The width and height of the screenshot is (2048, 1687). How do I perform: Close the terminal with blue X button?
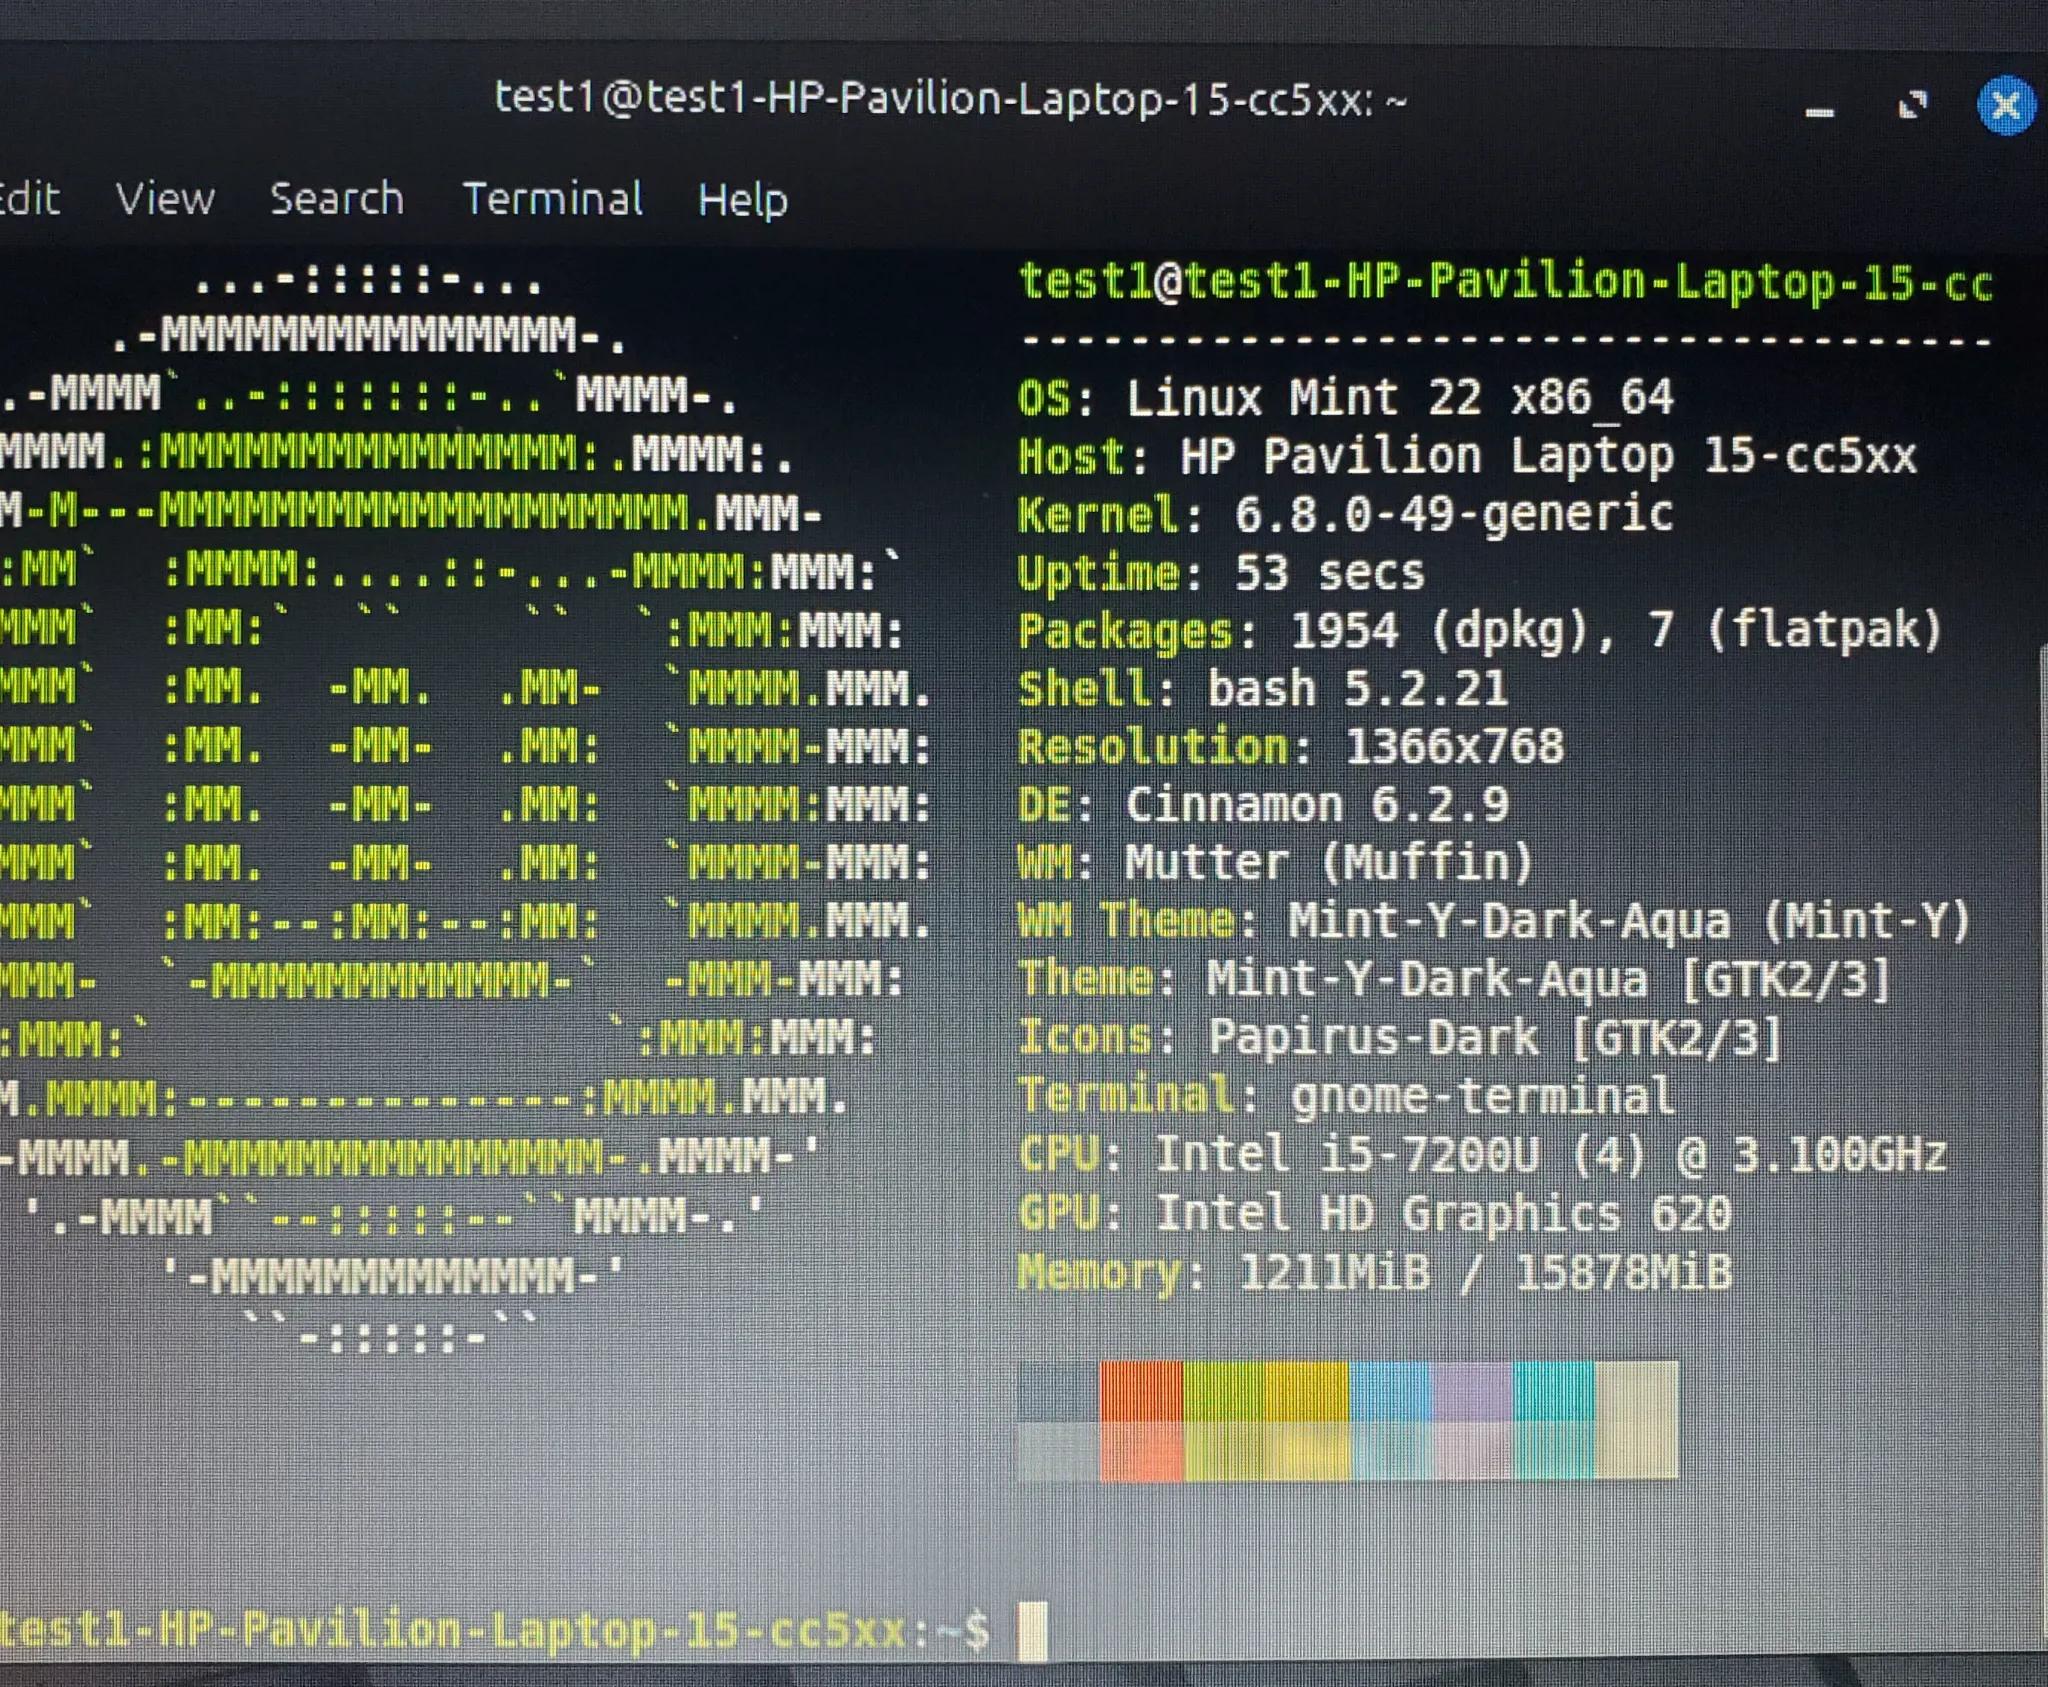(2005, 106)
